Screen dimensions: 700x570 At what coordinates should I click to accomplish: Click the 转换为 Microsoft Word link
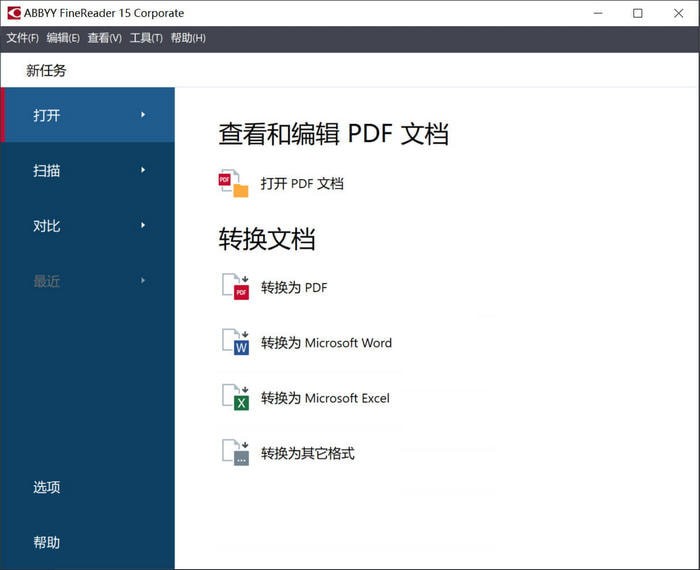tap(326, 342)
